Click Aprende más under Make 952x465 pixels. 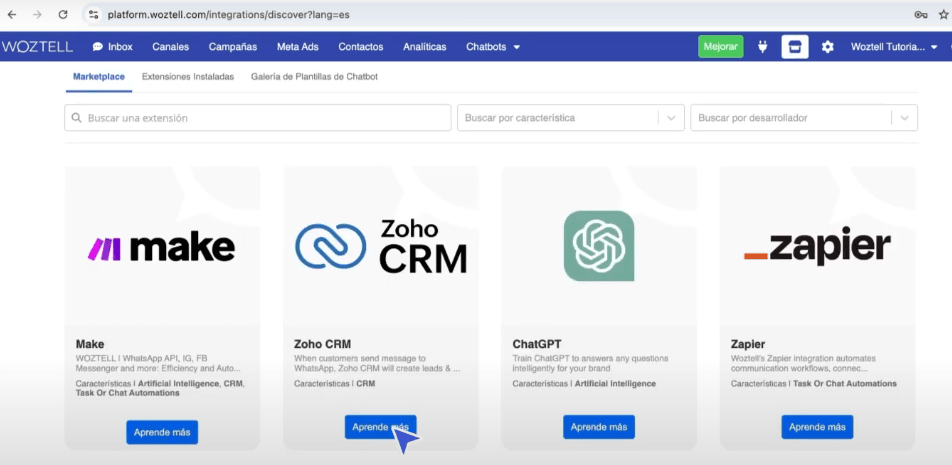coord(162,432)
